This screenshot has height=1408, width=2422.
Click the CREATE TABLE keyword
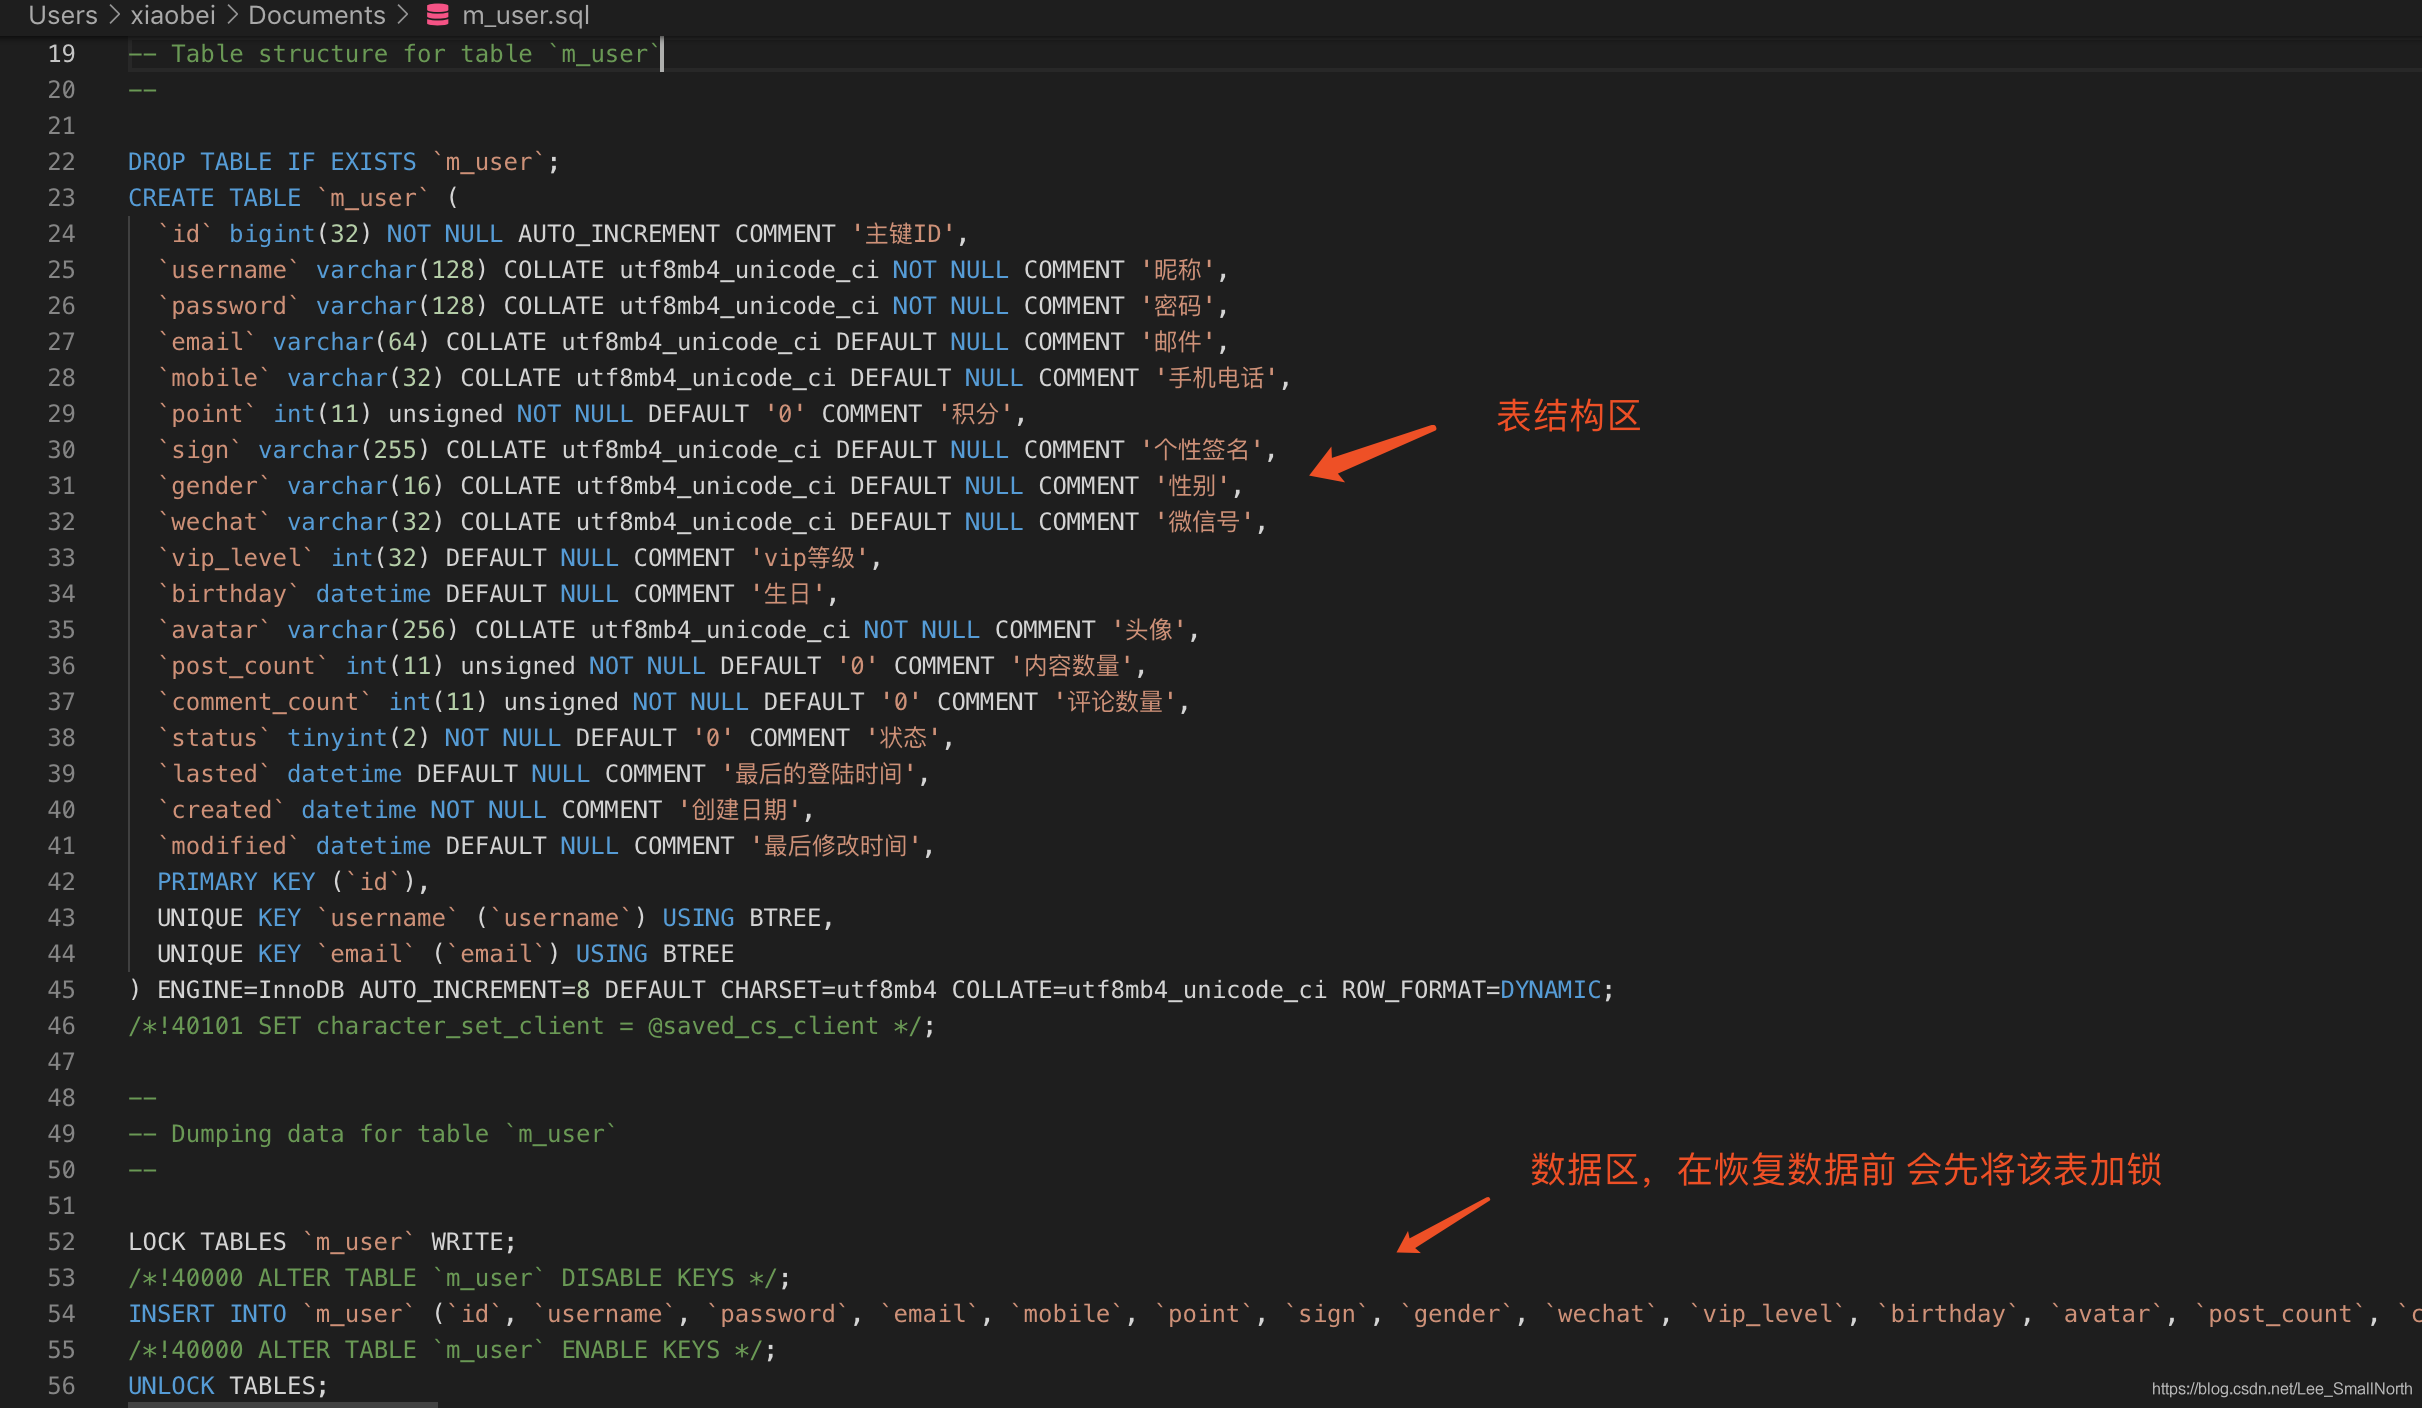tap(214, 198)
